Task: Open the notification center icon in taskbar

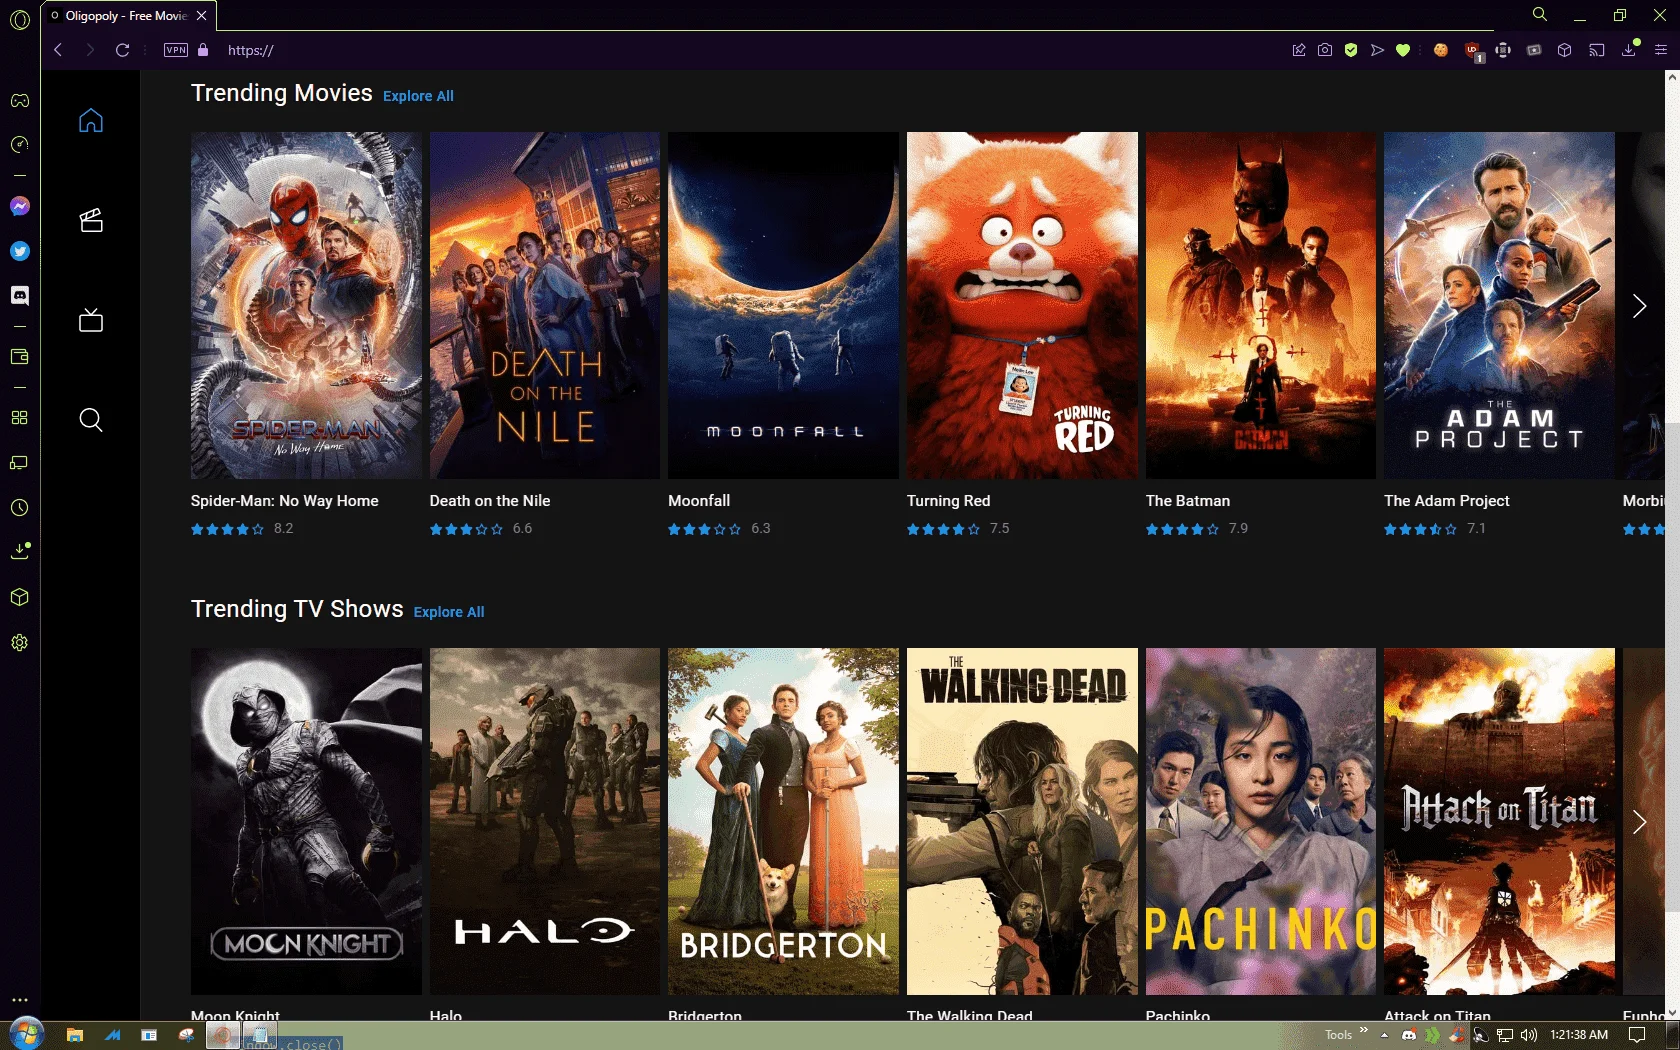Action: tap(1637, 1035)
